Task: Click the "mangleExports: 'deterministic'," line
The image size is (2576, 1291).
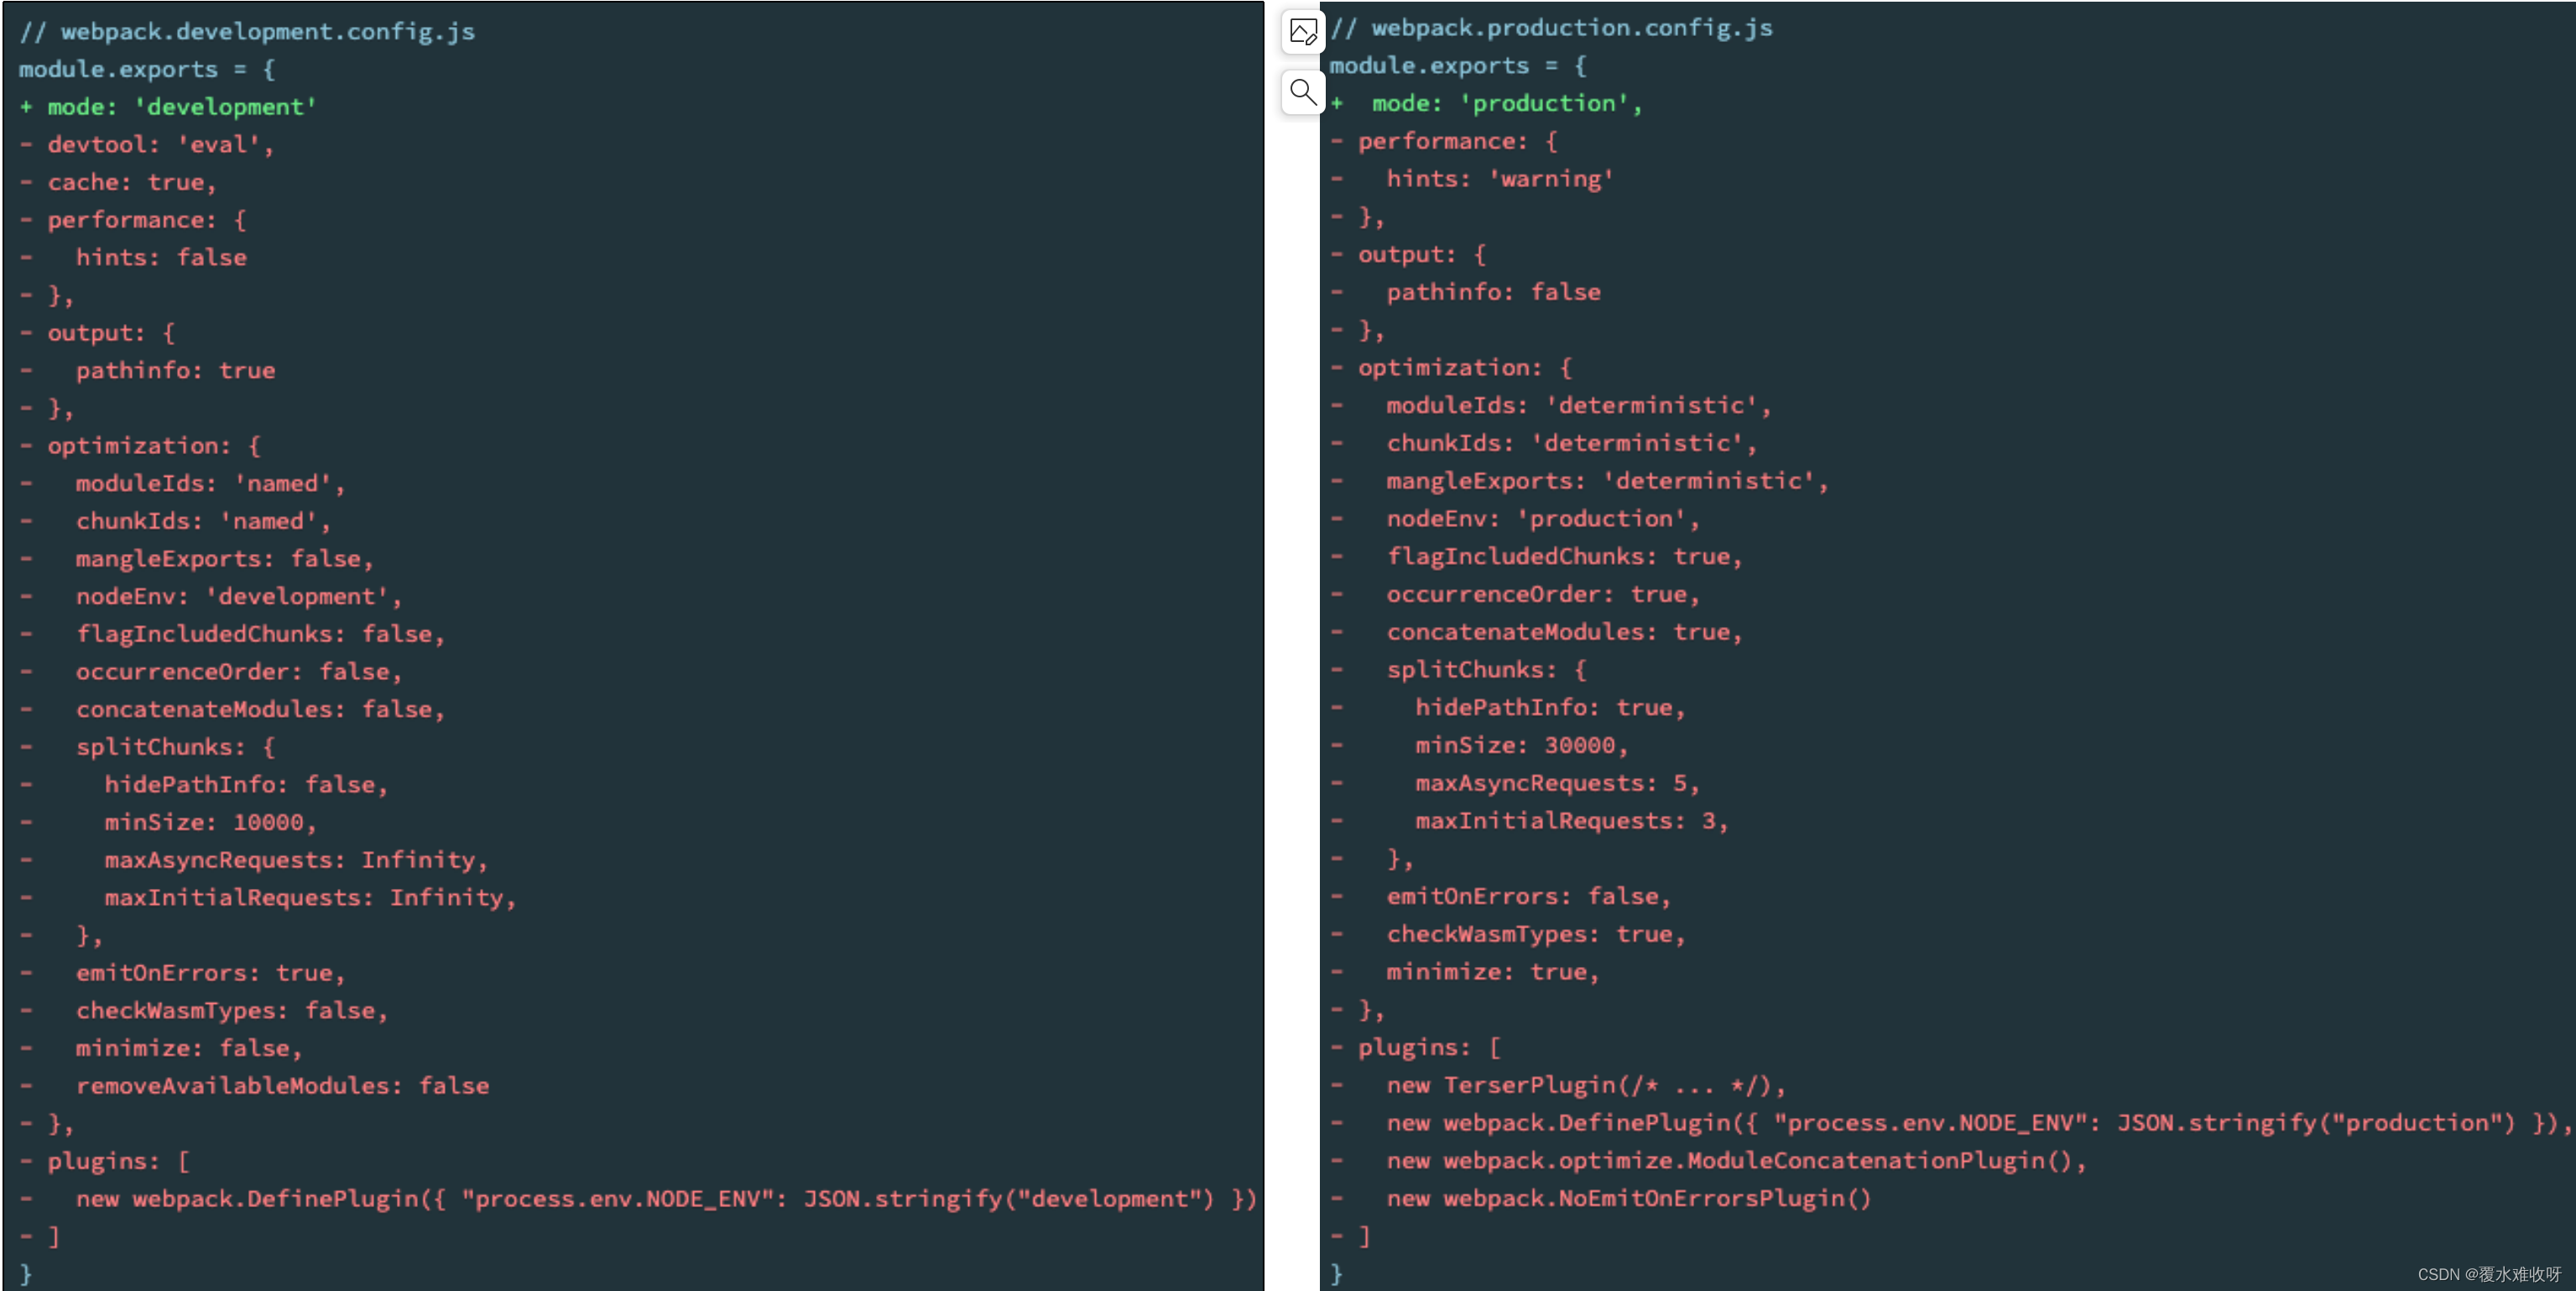Action: (1607, 481)
